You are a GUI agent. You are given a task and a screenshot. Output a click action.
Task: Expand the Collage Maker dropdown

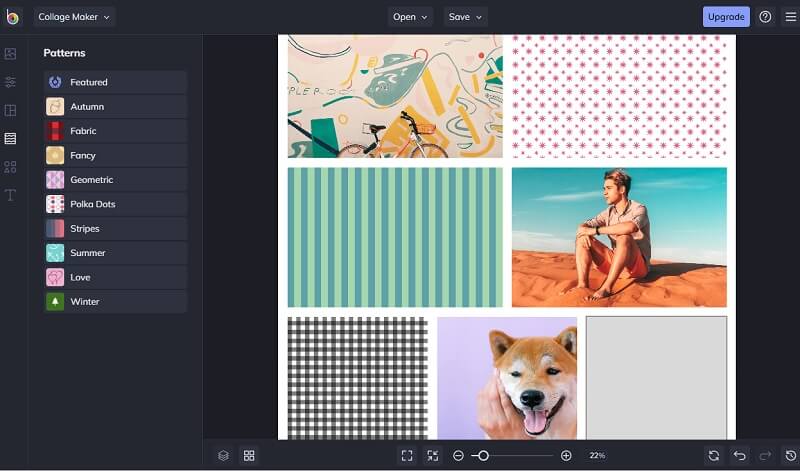75,17
